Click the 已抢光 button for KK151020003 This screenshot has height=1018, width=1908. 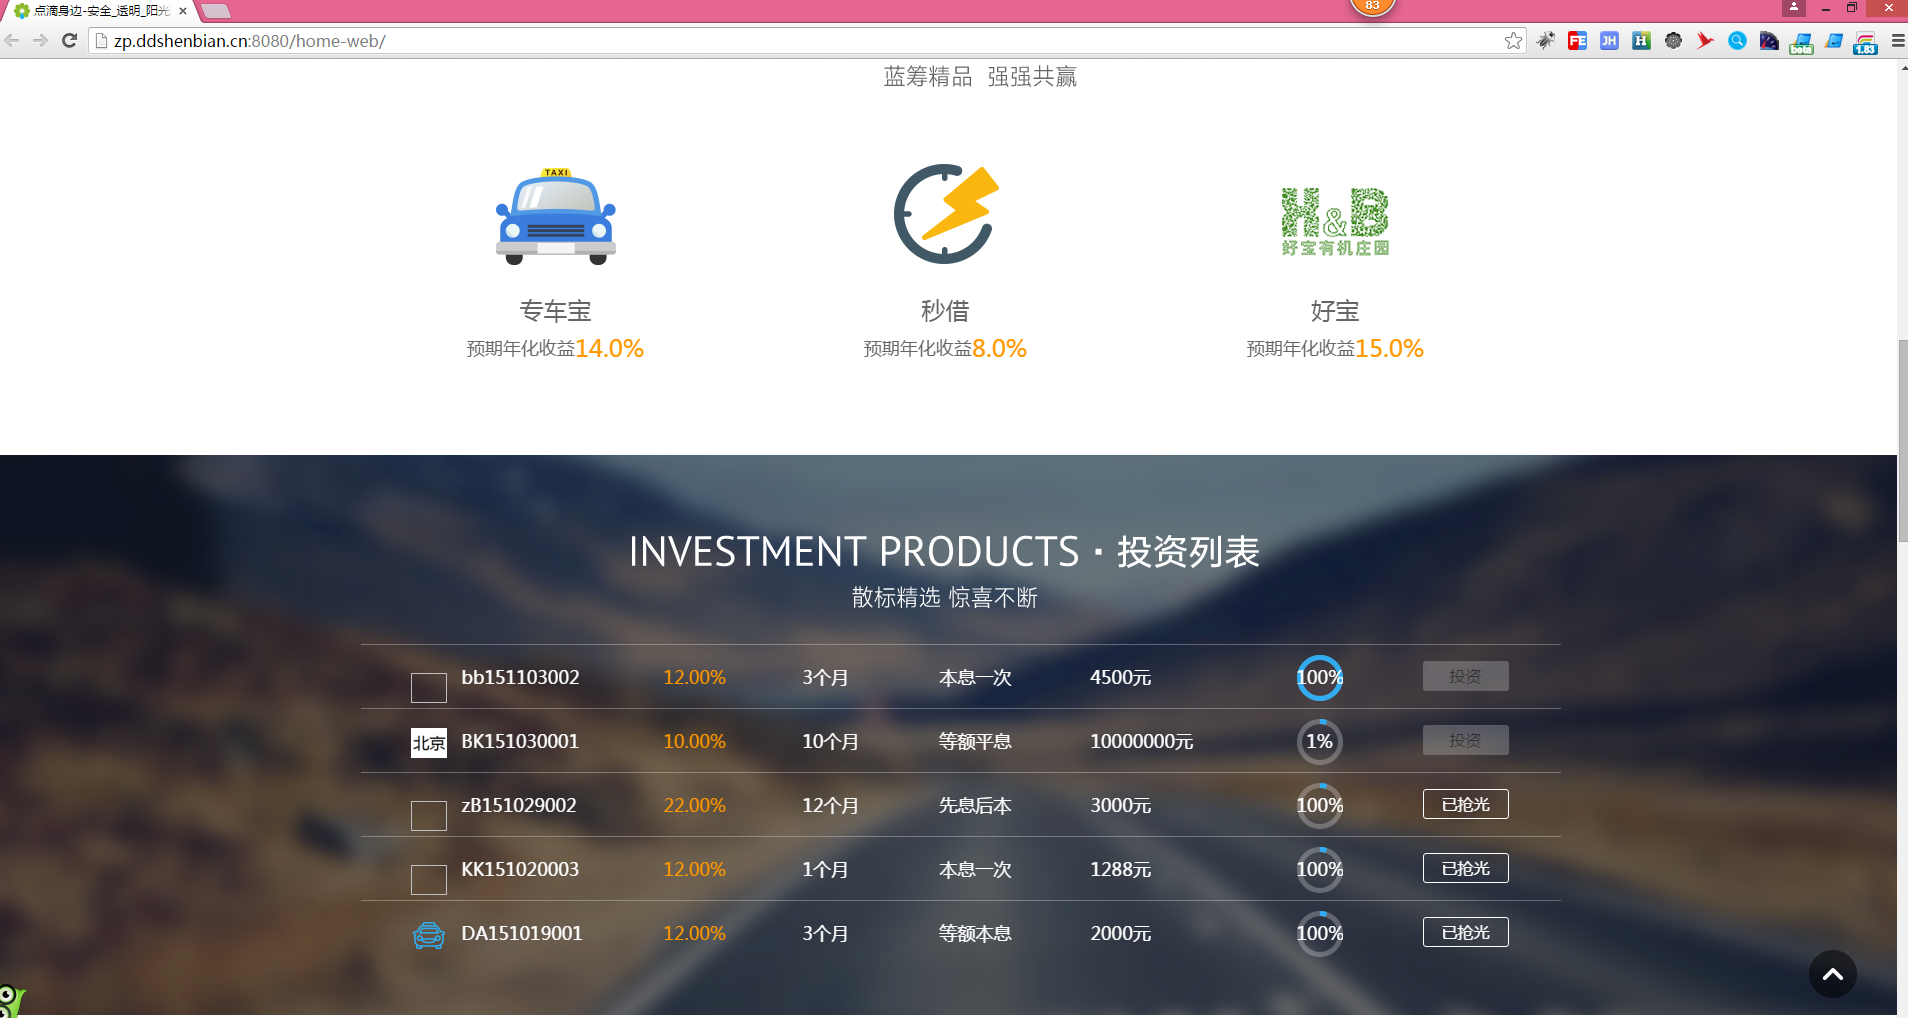pyautogui.click(x=1466, y=868)
